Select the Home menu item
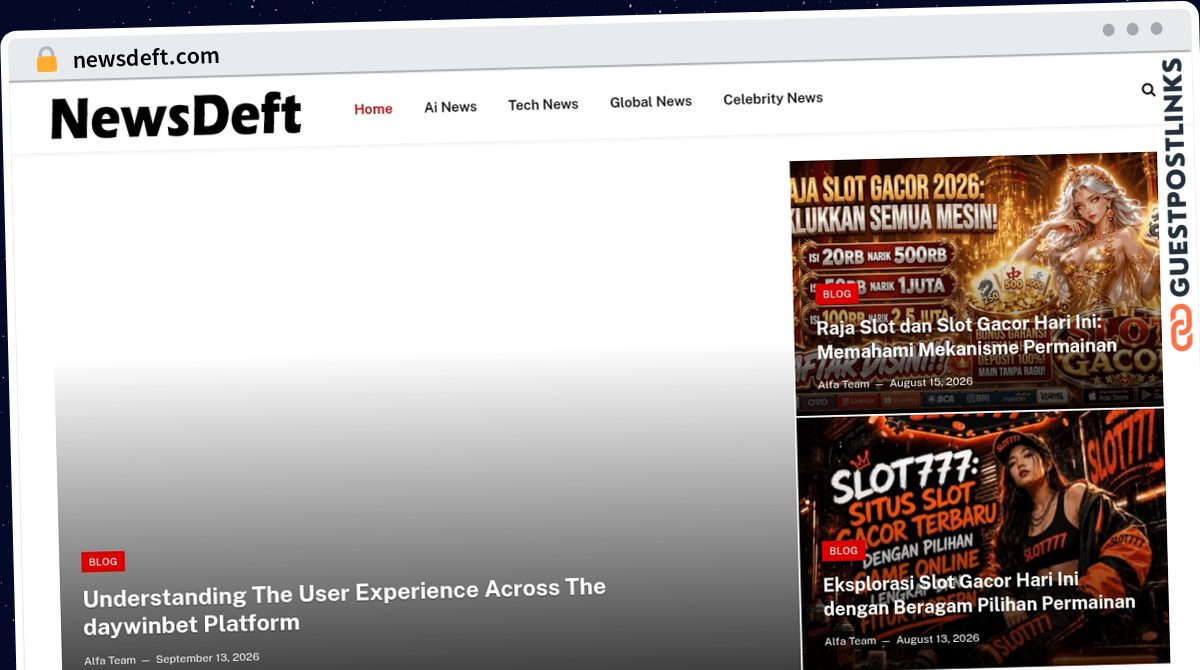Image resolution: width=1200 pixels, height=670 pixels. pyautogui.click(x=373, y=109)
